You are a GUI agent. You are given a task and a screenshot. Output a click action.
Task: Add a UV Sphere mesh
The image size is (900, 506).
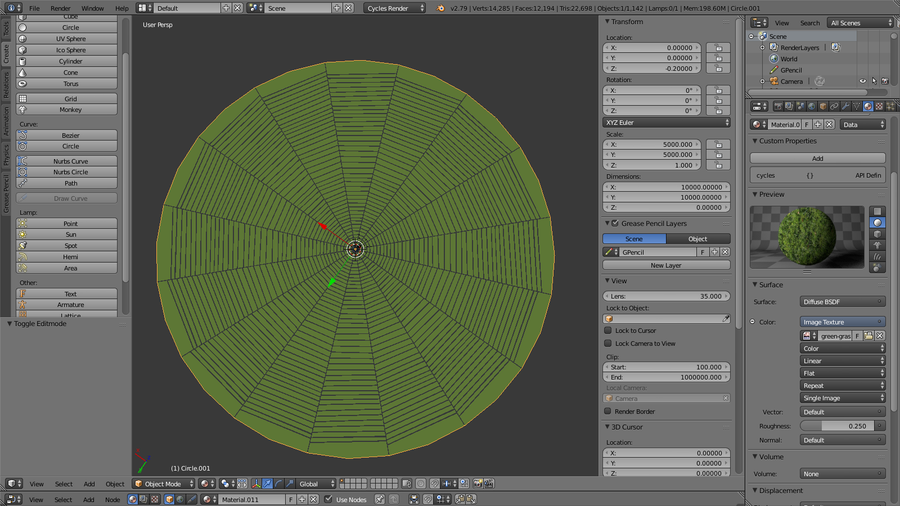pos(70,39)
